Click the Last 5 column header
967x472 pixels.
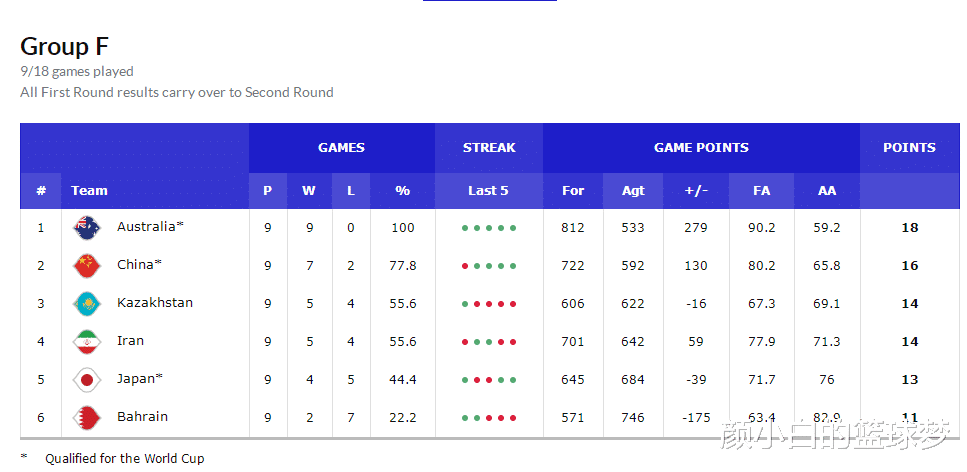[x=488, y=191]
